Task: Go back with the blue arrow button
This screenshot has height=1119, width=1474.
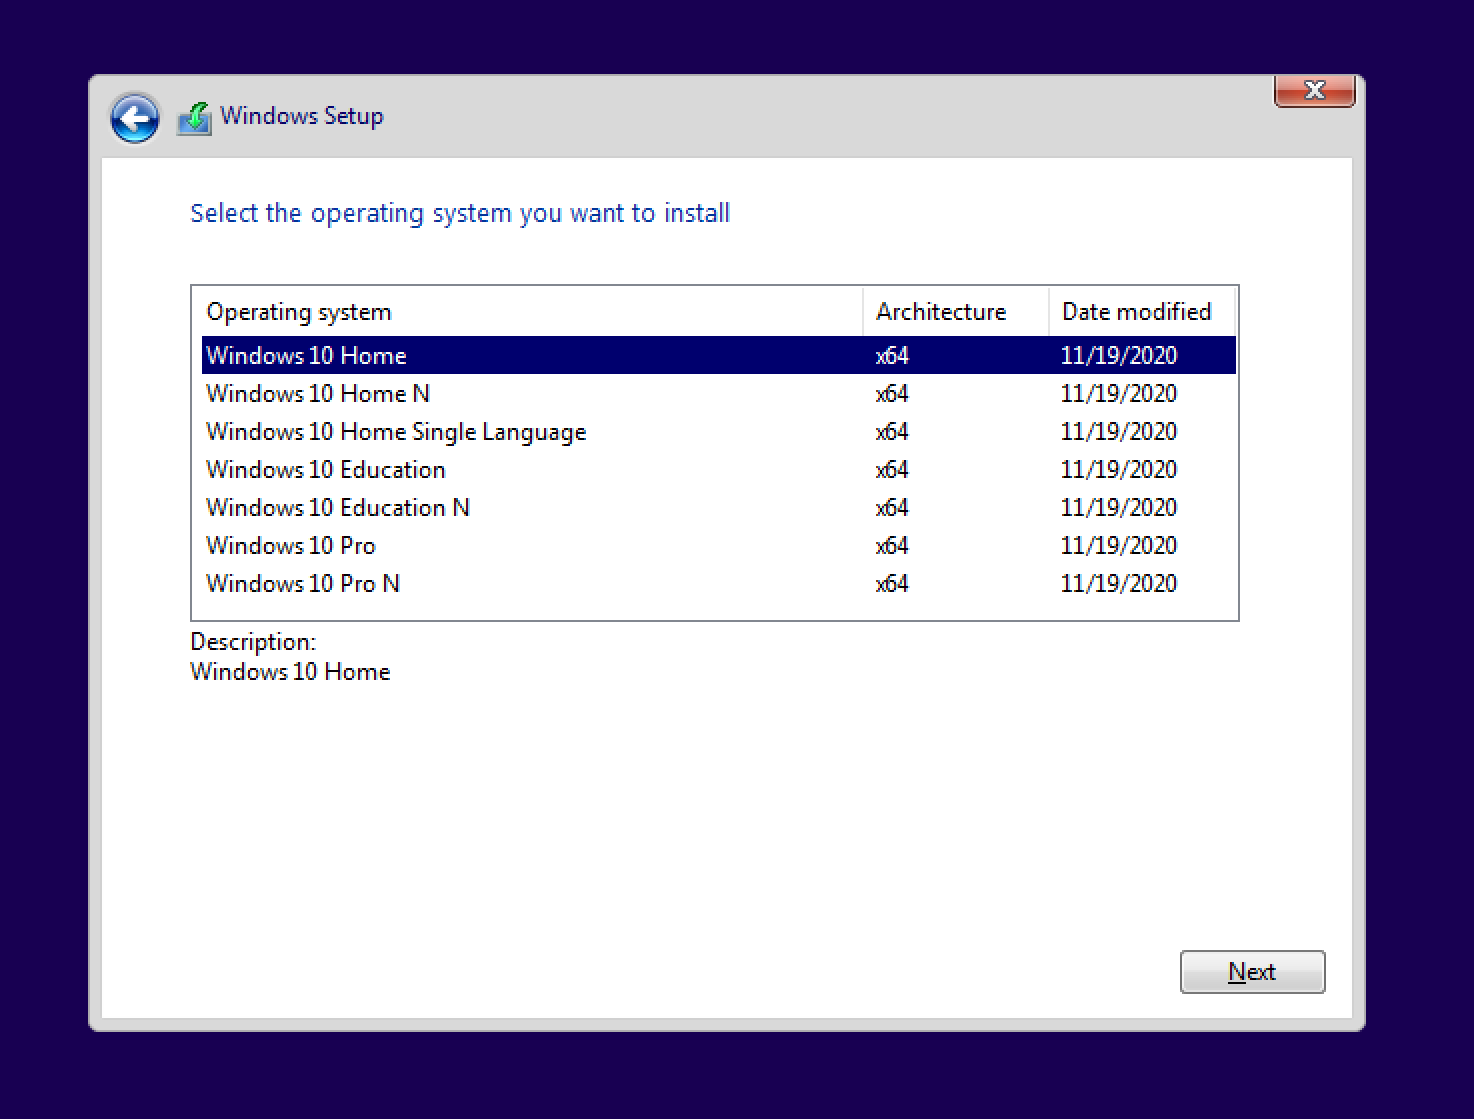Action: [x=134, y=119]
